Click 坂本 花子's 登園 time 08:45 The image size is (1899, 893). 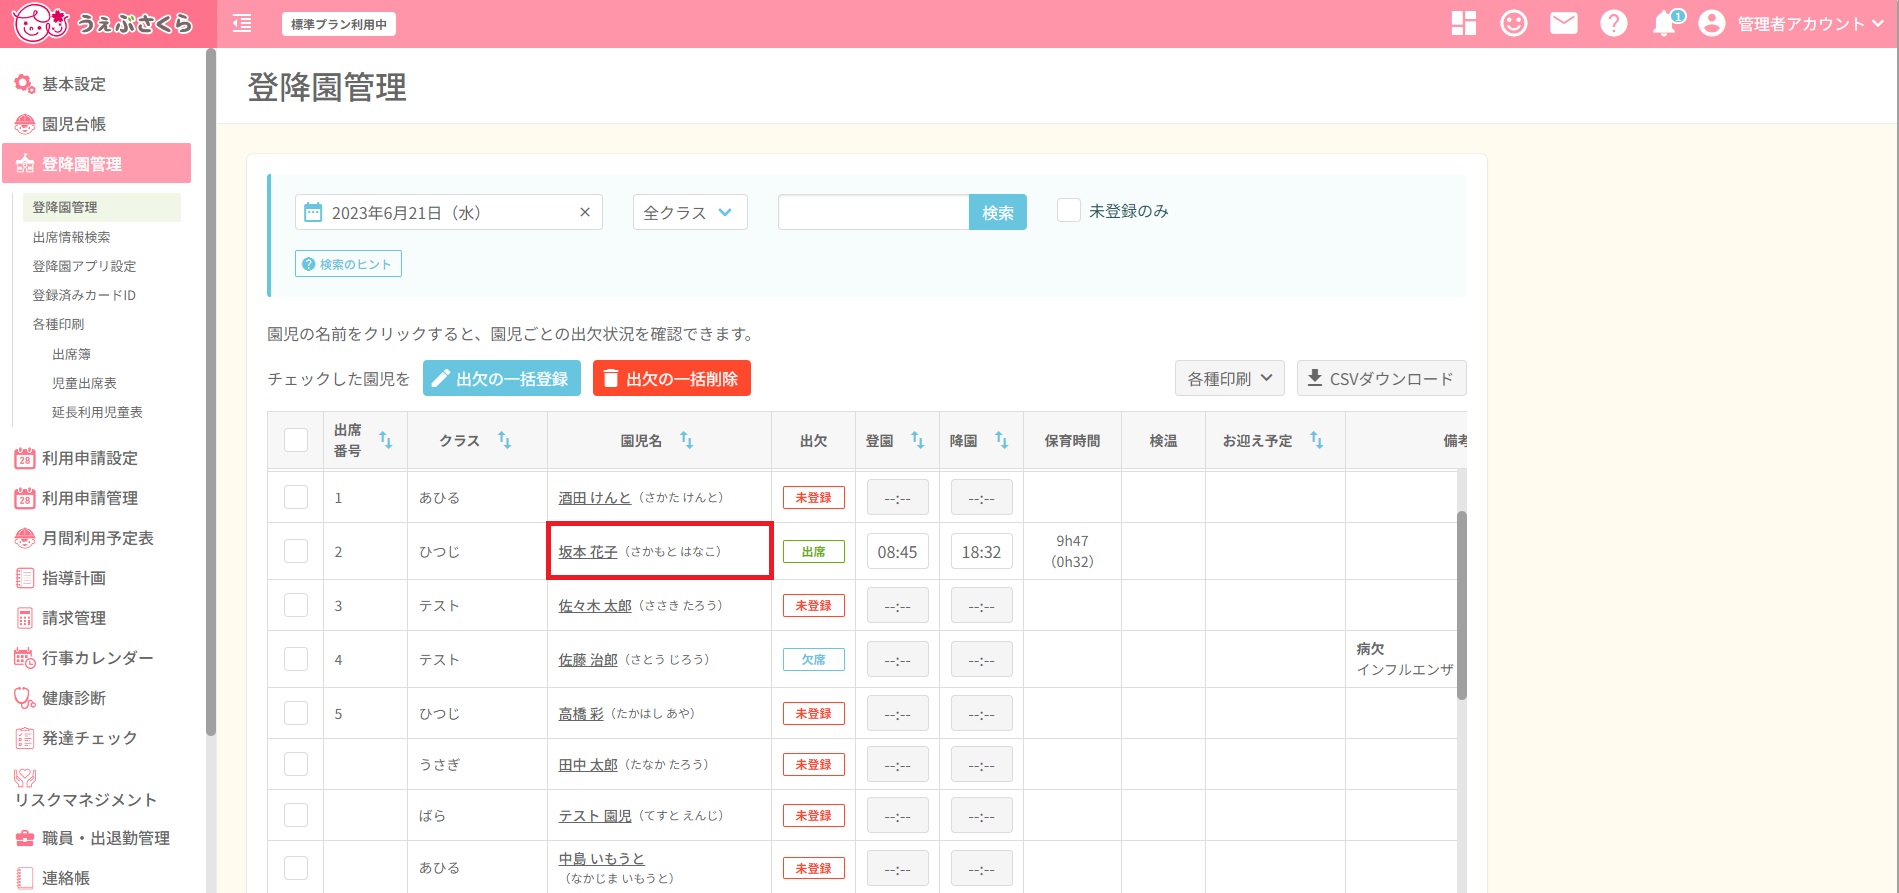point(897,552)
